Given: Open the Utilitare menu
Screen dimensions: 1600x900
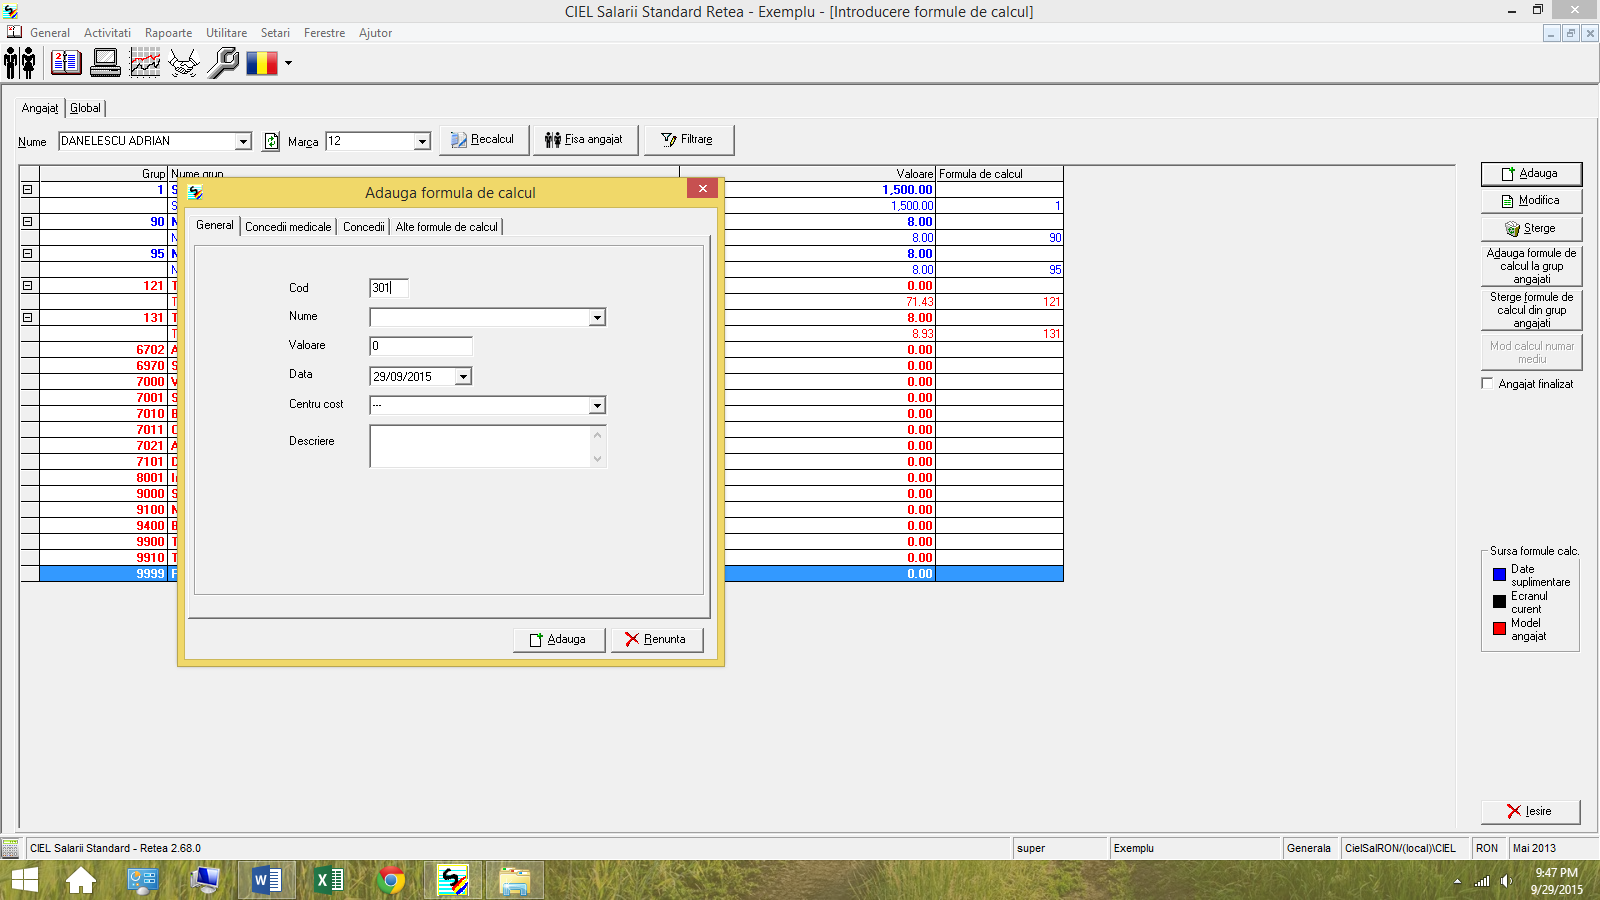Looking at the screenshot, I should 226,33.
